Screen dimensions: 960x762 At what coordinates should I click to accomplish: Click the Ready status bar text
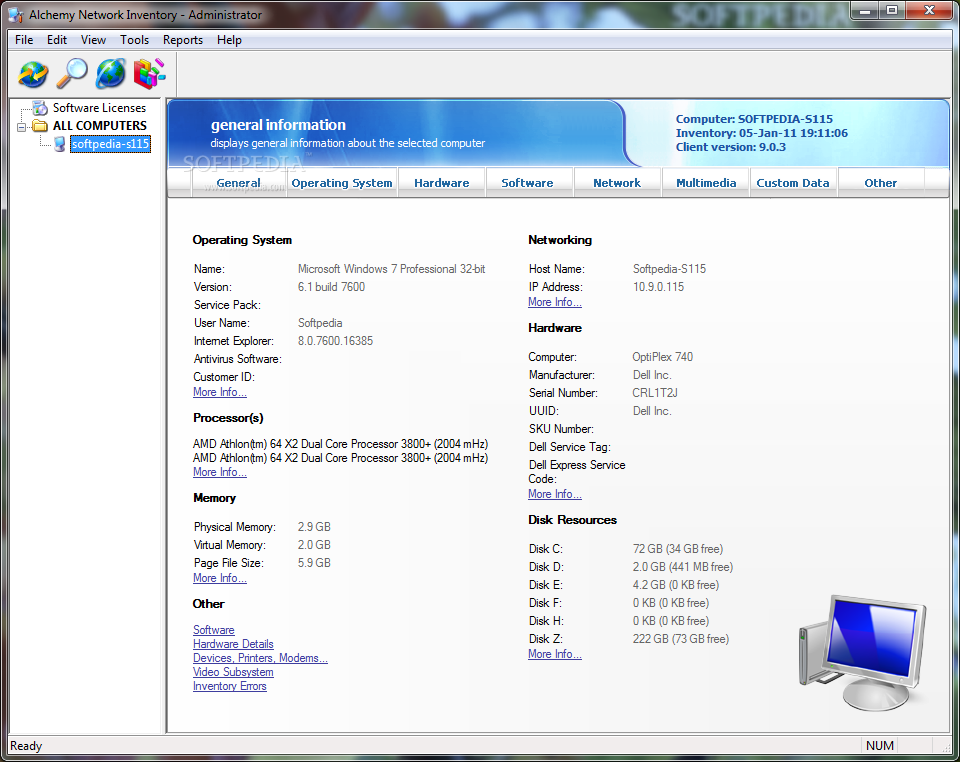click(x=26, y=746)
